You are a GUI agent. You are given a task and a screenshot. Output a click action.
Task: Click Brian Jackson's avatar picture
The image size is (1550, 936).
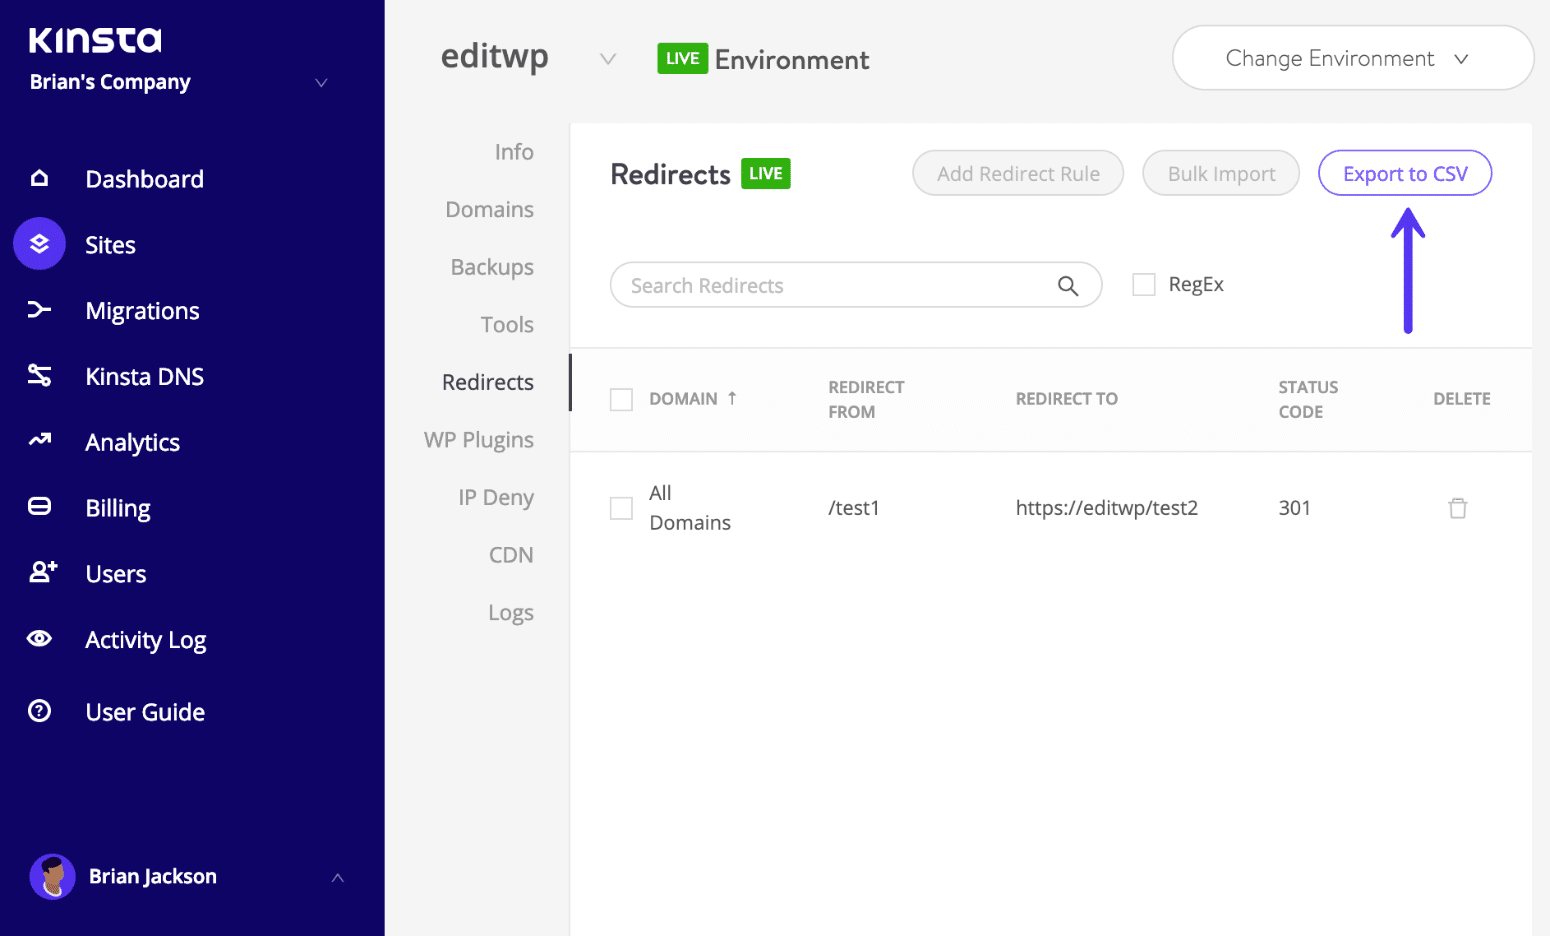(x=52, y=877)
